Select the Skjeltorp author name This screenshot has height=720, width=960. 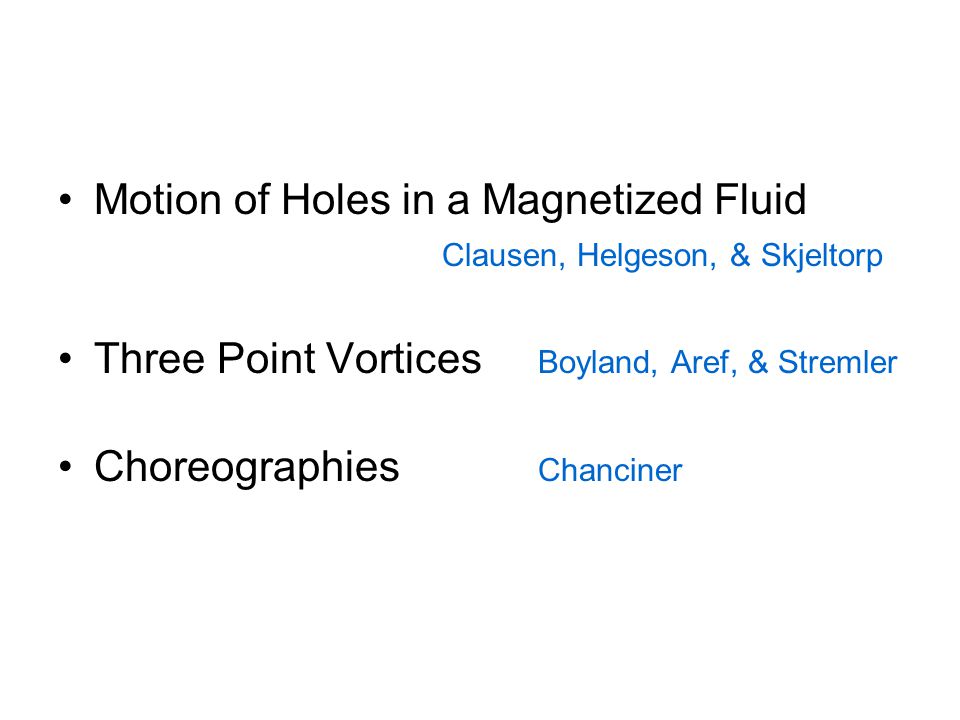pyautogui.click(x=822, y=256)
